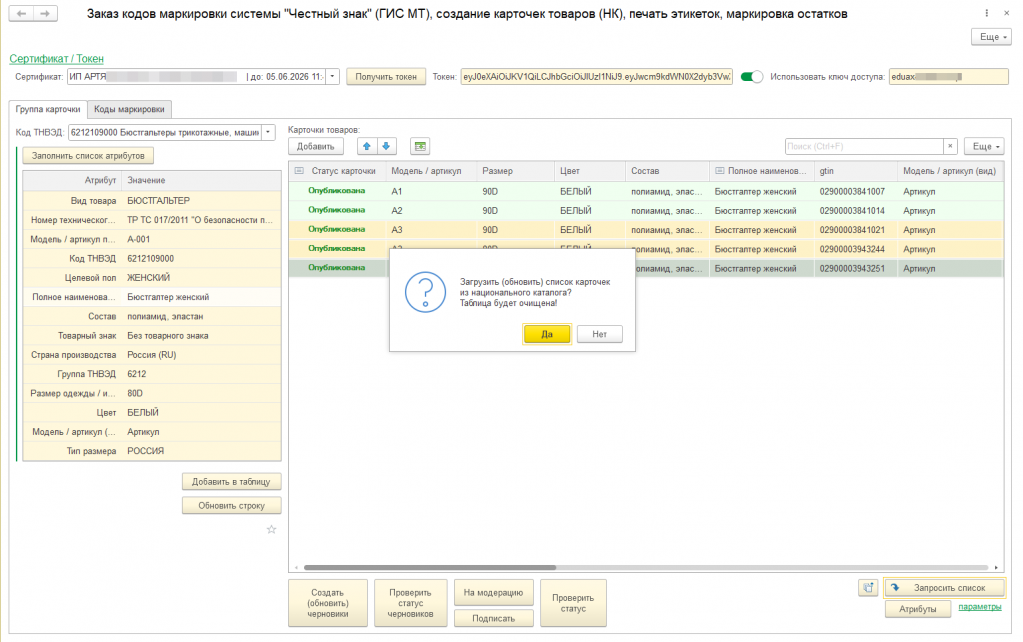Click the favorite star icon
This screenshot has width=1023, height=642.
(x=271, y=529)
